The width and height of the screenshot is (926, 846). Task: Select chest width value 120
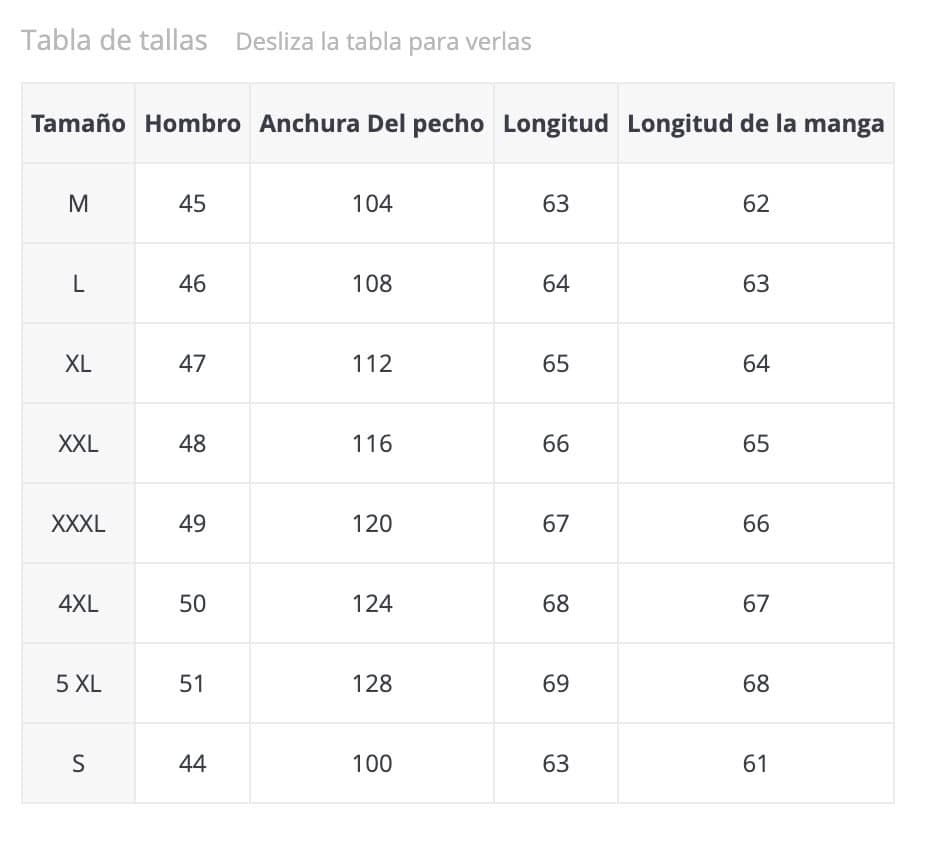372,524
